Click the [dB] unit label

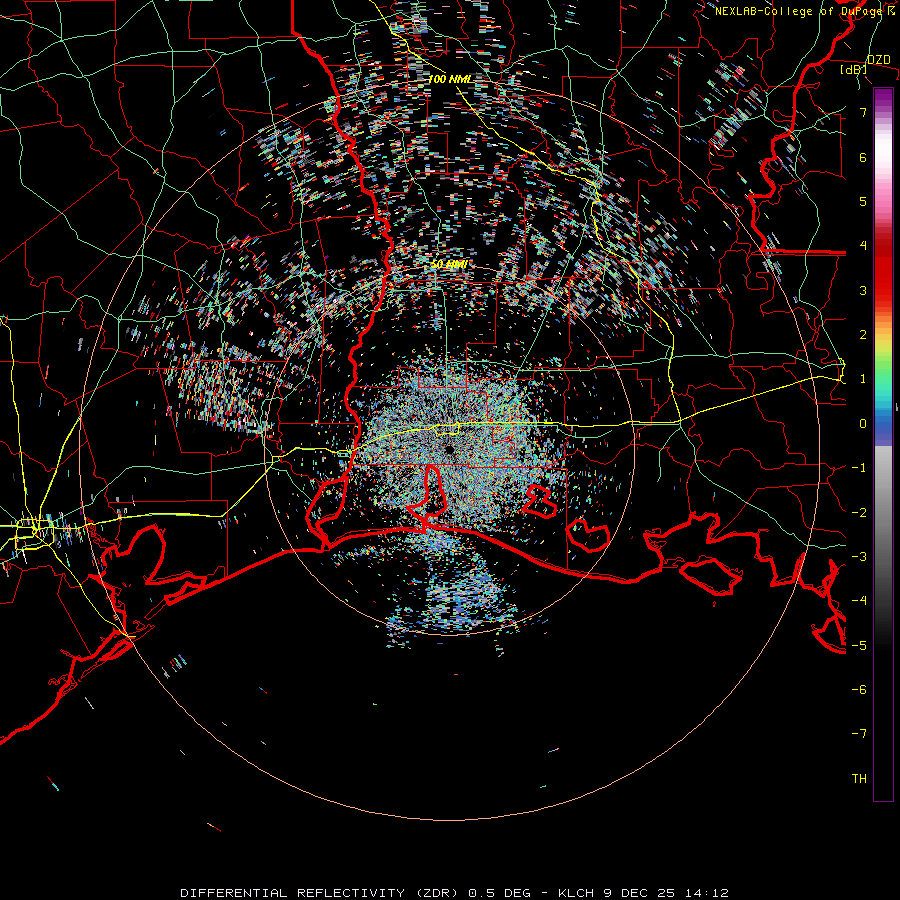(853, 69)
